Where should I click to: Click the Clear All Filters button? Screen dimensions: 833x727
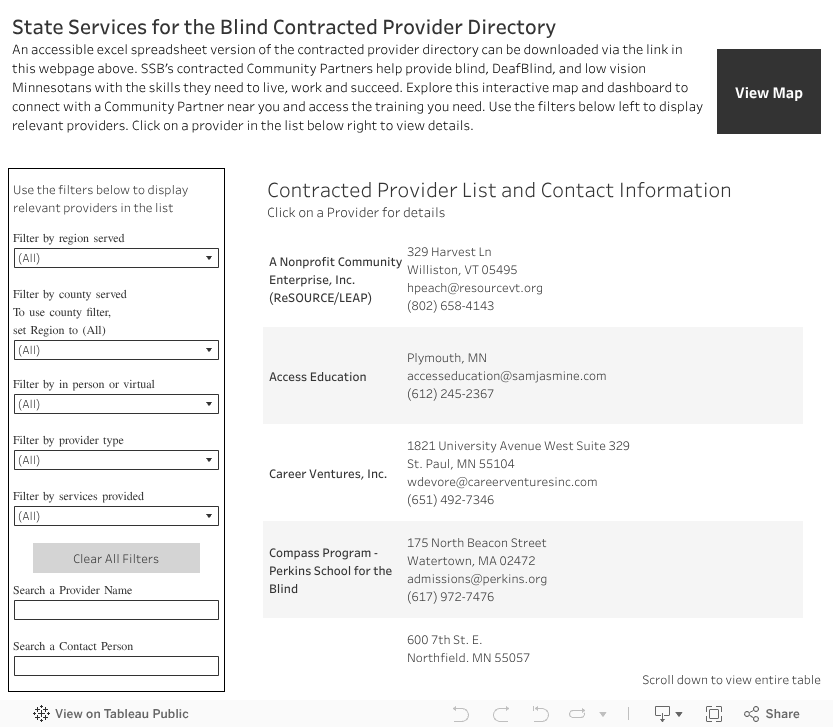(116, 558)
